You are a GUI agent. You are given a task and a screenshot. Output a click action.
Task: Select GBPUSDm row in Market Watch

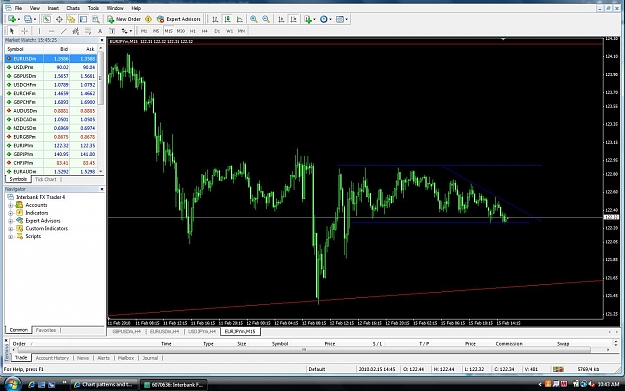(51, 76)
